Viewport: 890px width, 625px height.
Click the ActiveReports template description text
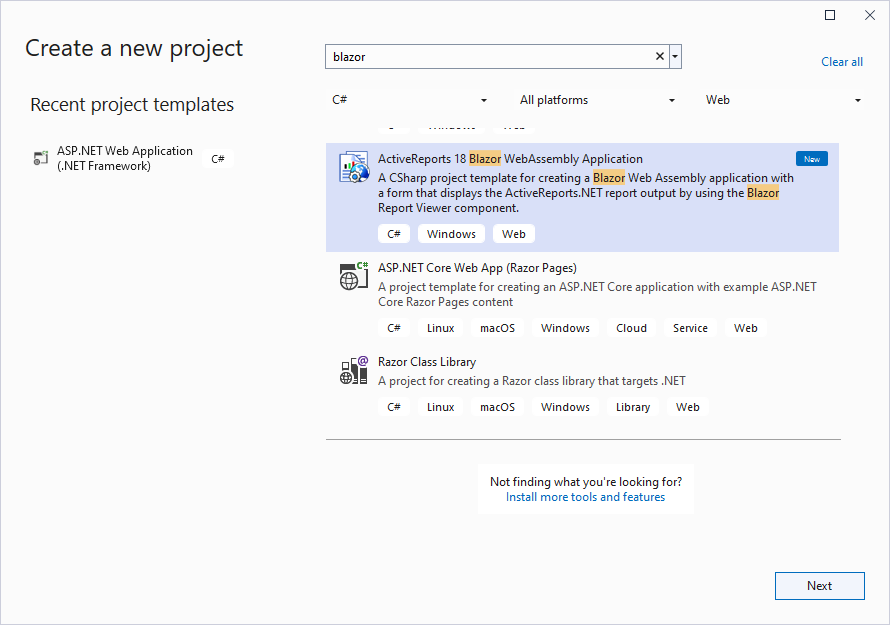click(x=586, y=193)
